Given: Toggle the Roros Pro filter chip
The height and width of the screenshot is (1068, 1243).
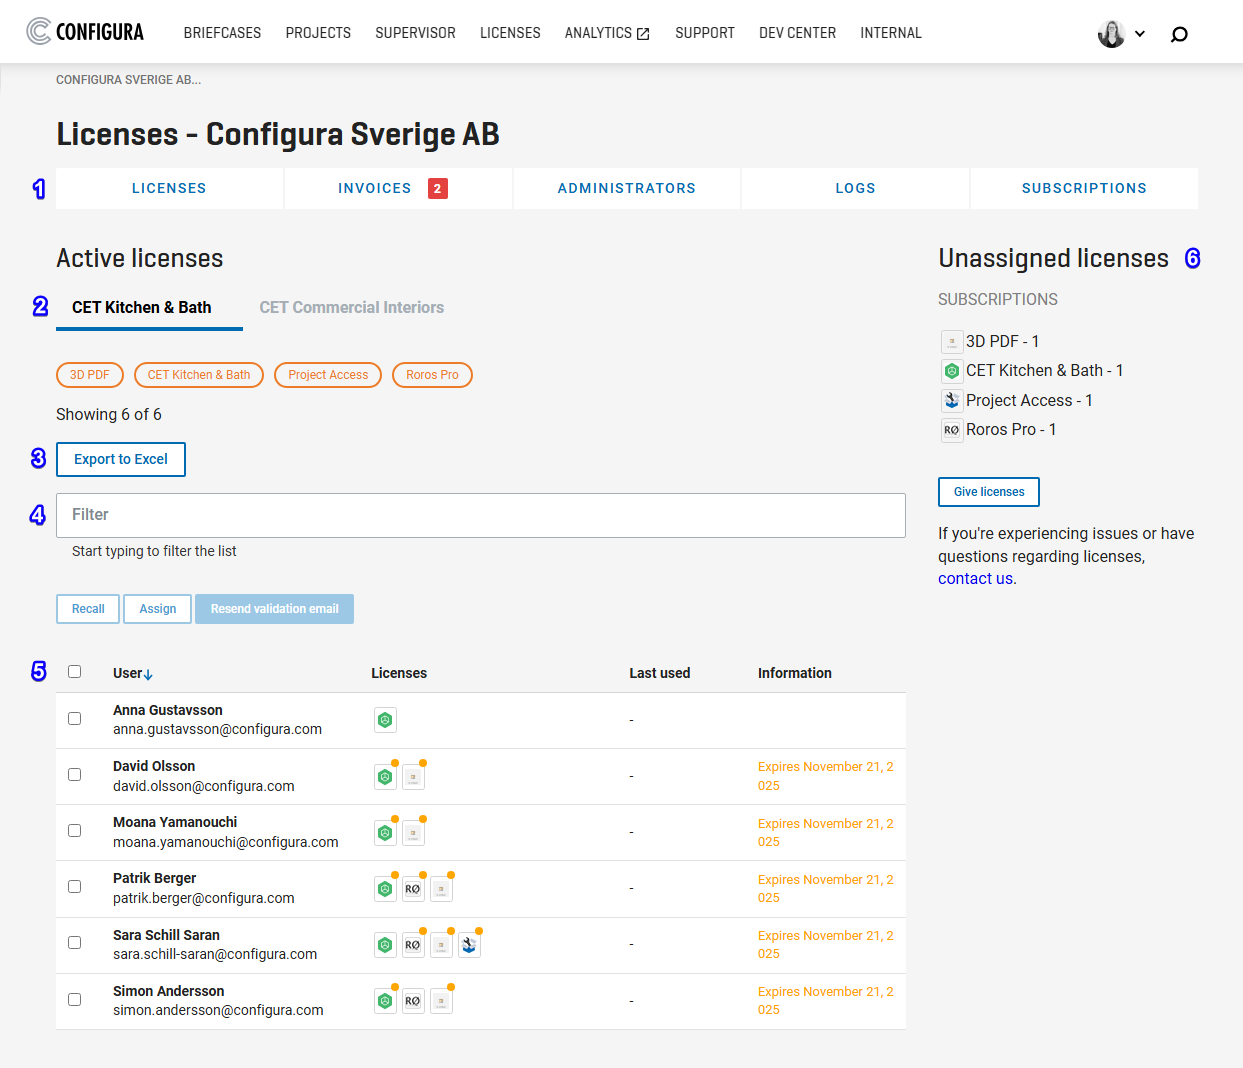Looking at the screenshot, I should 432,375.
